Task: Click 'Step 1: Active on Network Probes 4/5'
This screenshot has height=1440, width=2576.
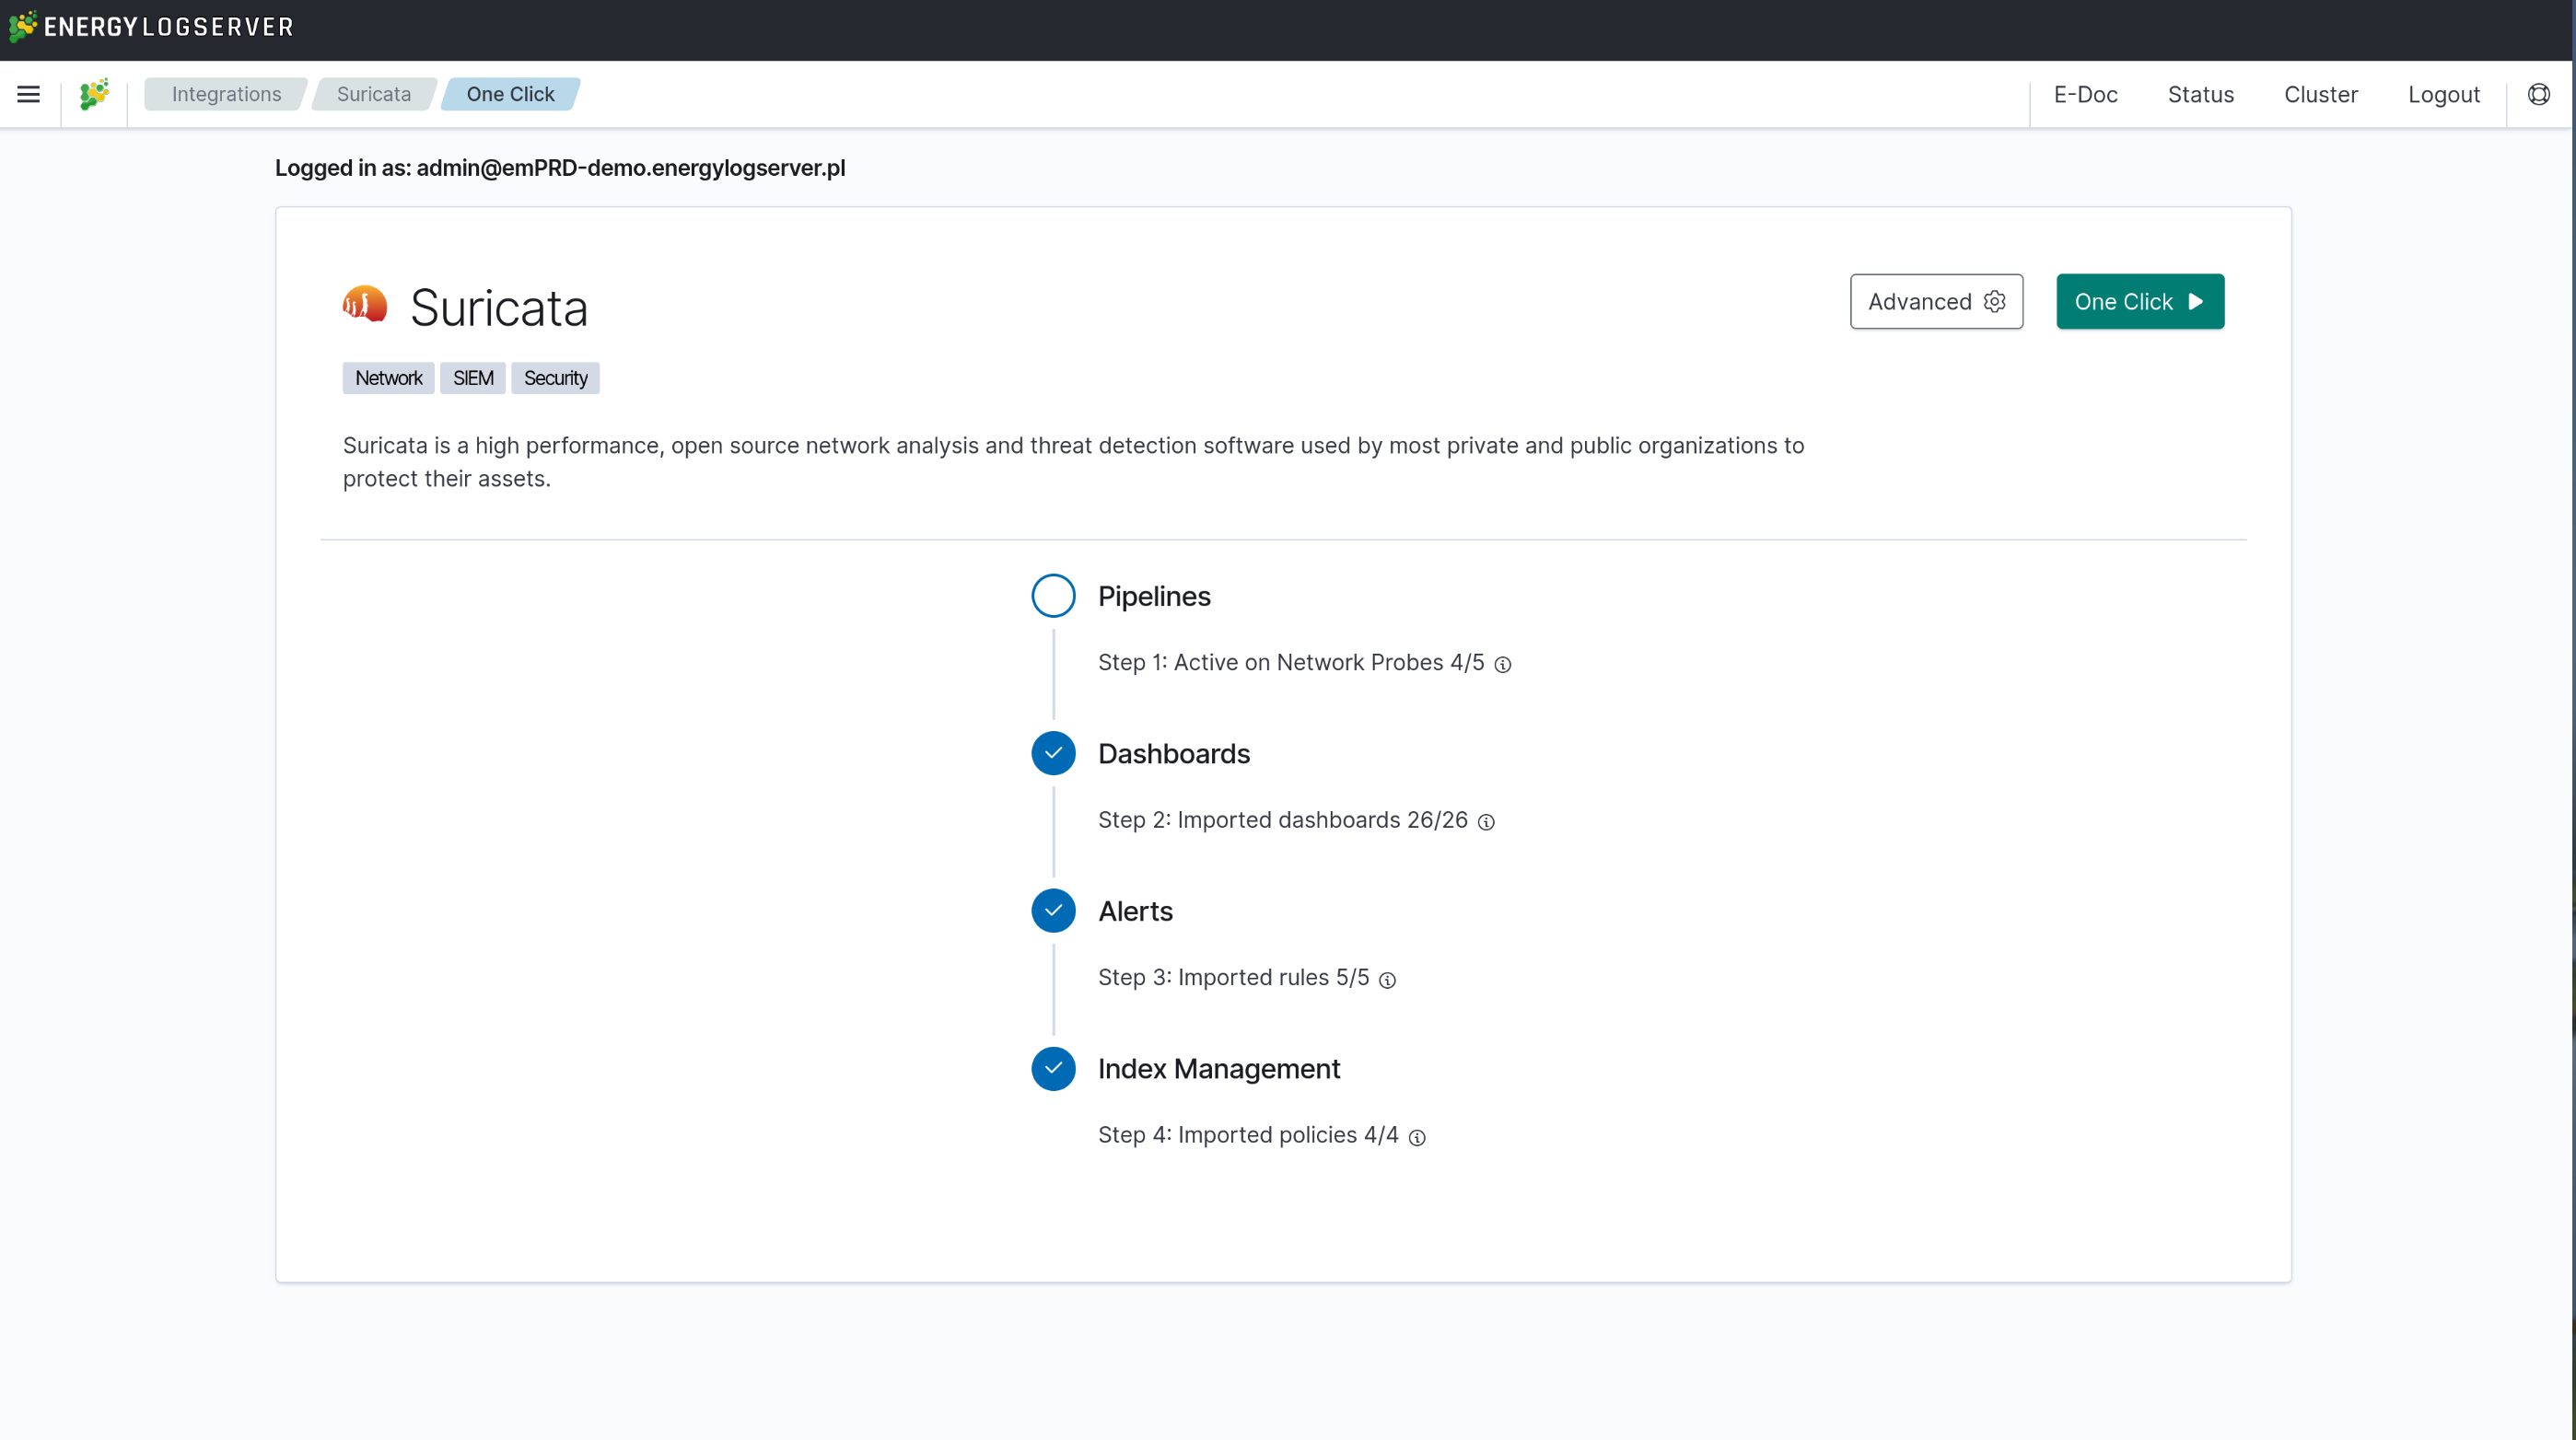Action: click(x=1291, y=662)
